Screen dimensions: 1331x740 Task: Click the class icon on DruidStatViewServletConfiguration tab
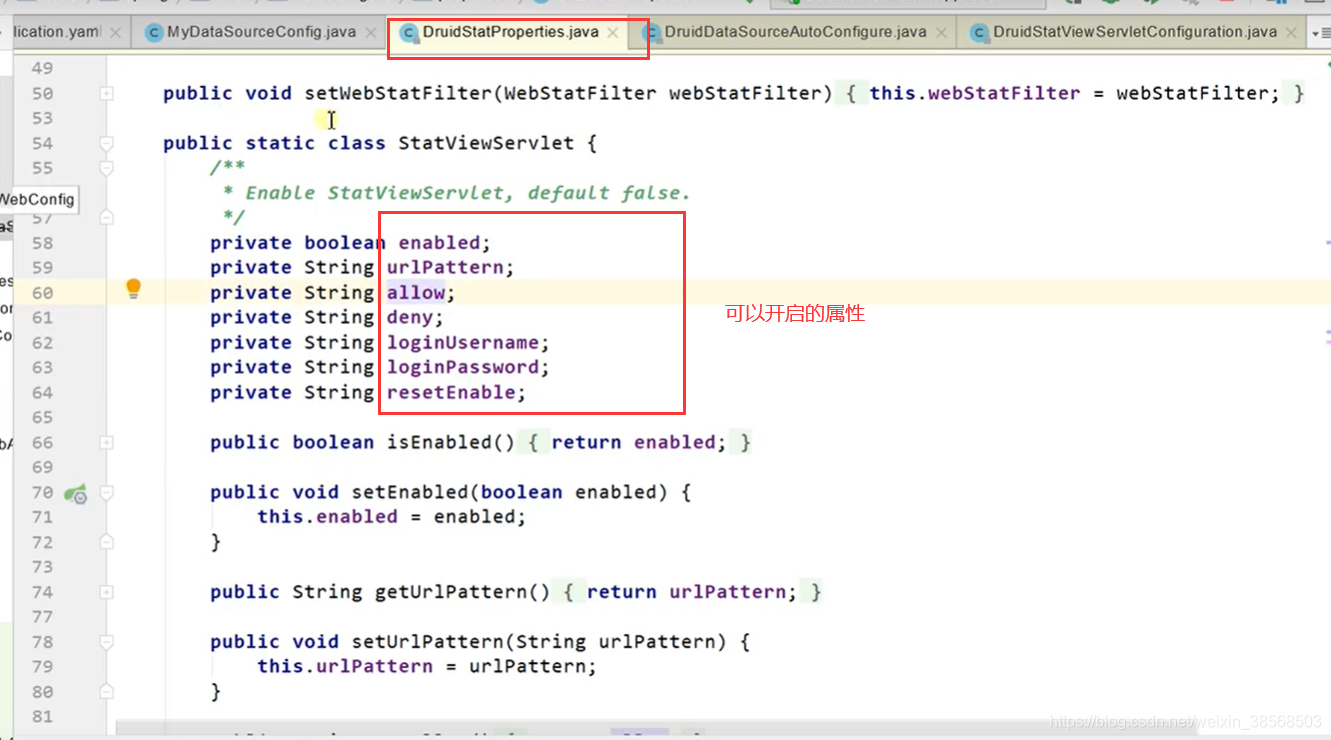click(979, 33)
